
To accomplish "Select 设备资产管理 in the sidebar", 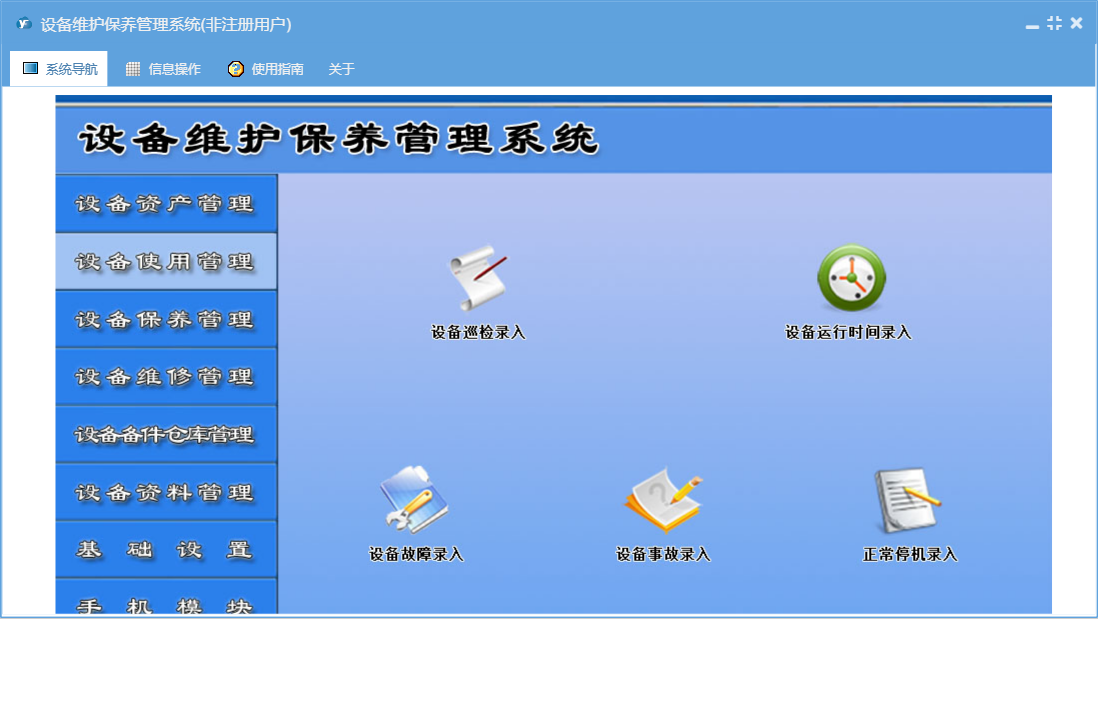I will point(166,203).
